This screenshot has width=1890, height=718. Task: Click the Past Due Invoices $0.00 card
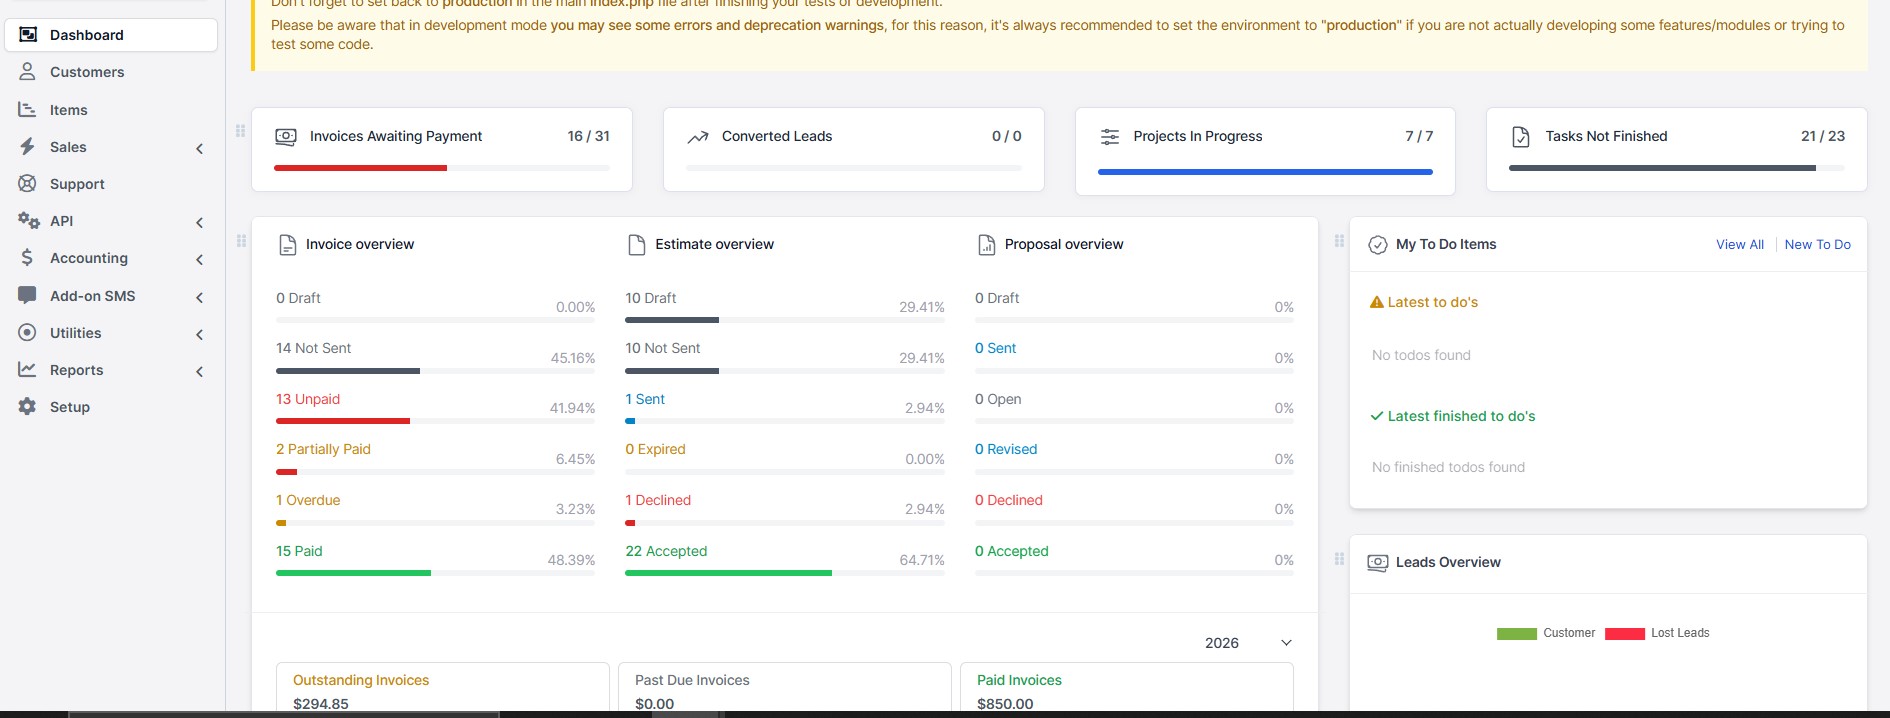(785, 689)
